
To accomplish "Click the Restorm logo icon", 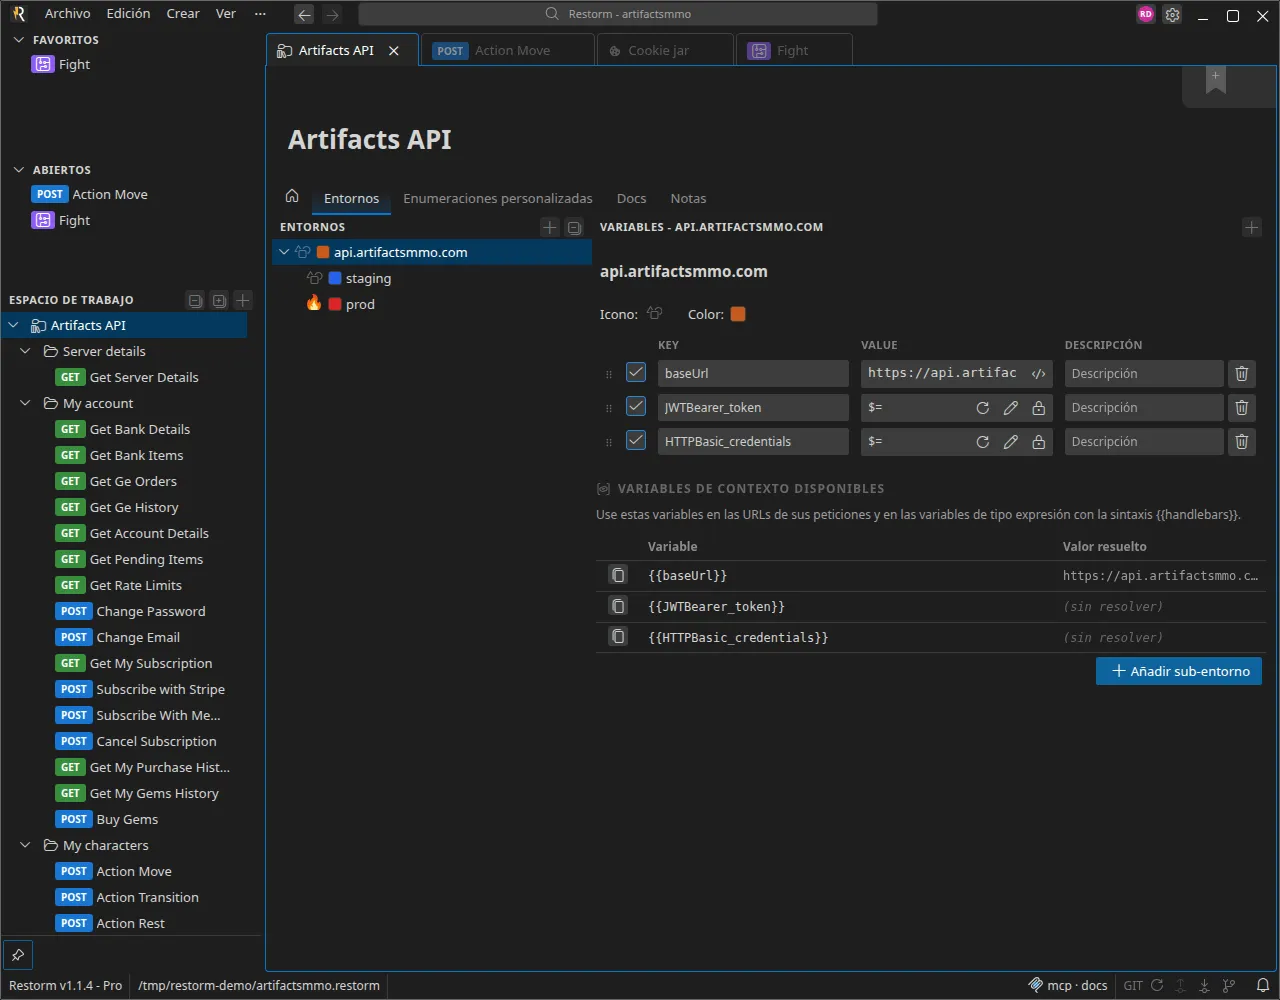I will (x=18, y=14).
